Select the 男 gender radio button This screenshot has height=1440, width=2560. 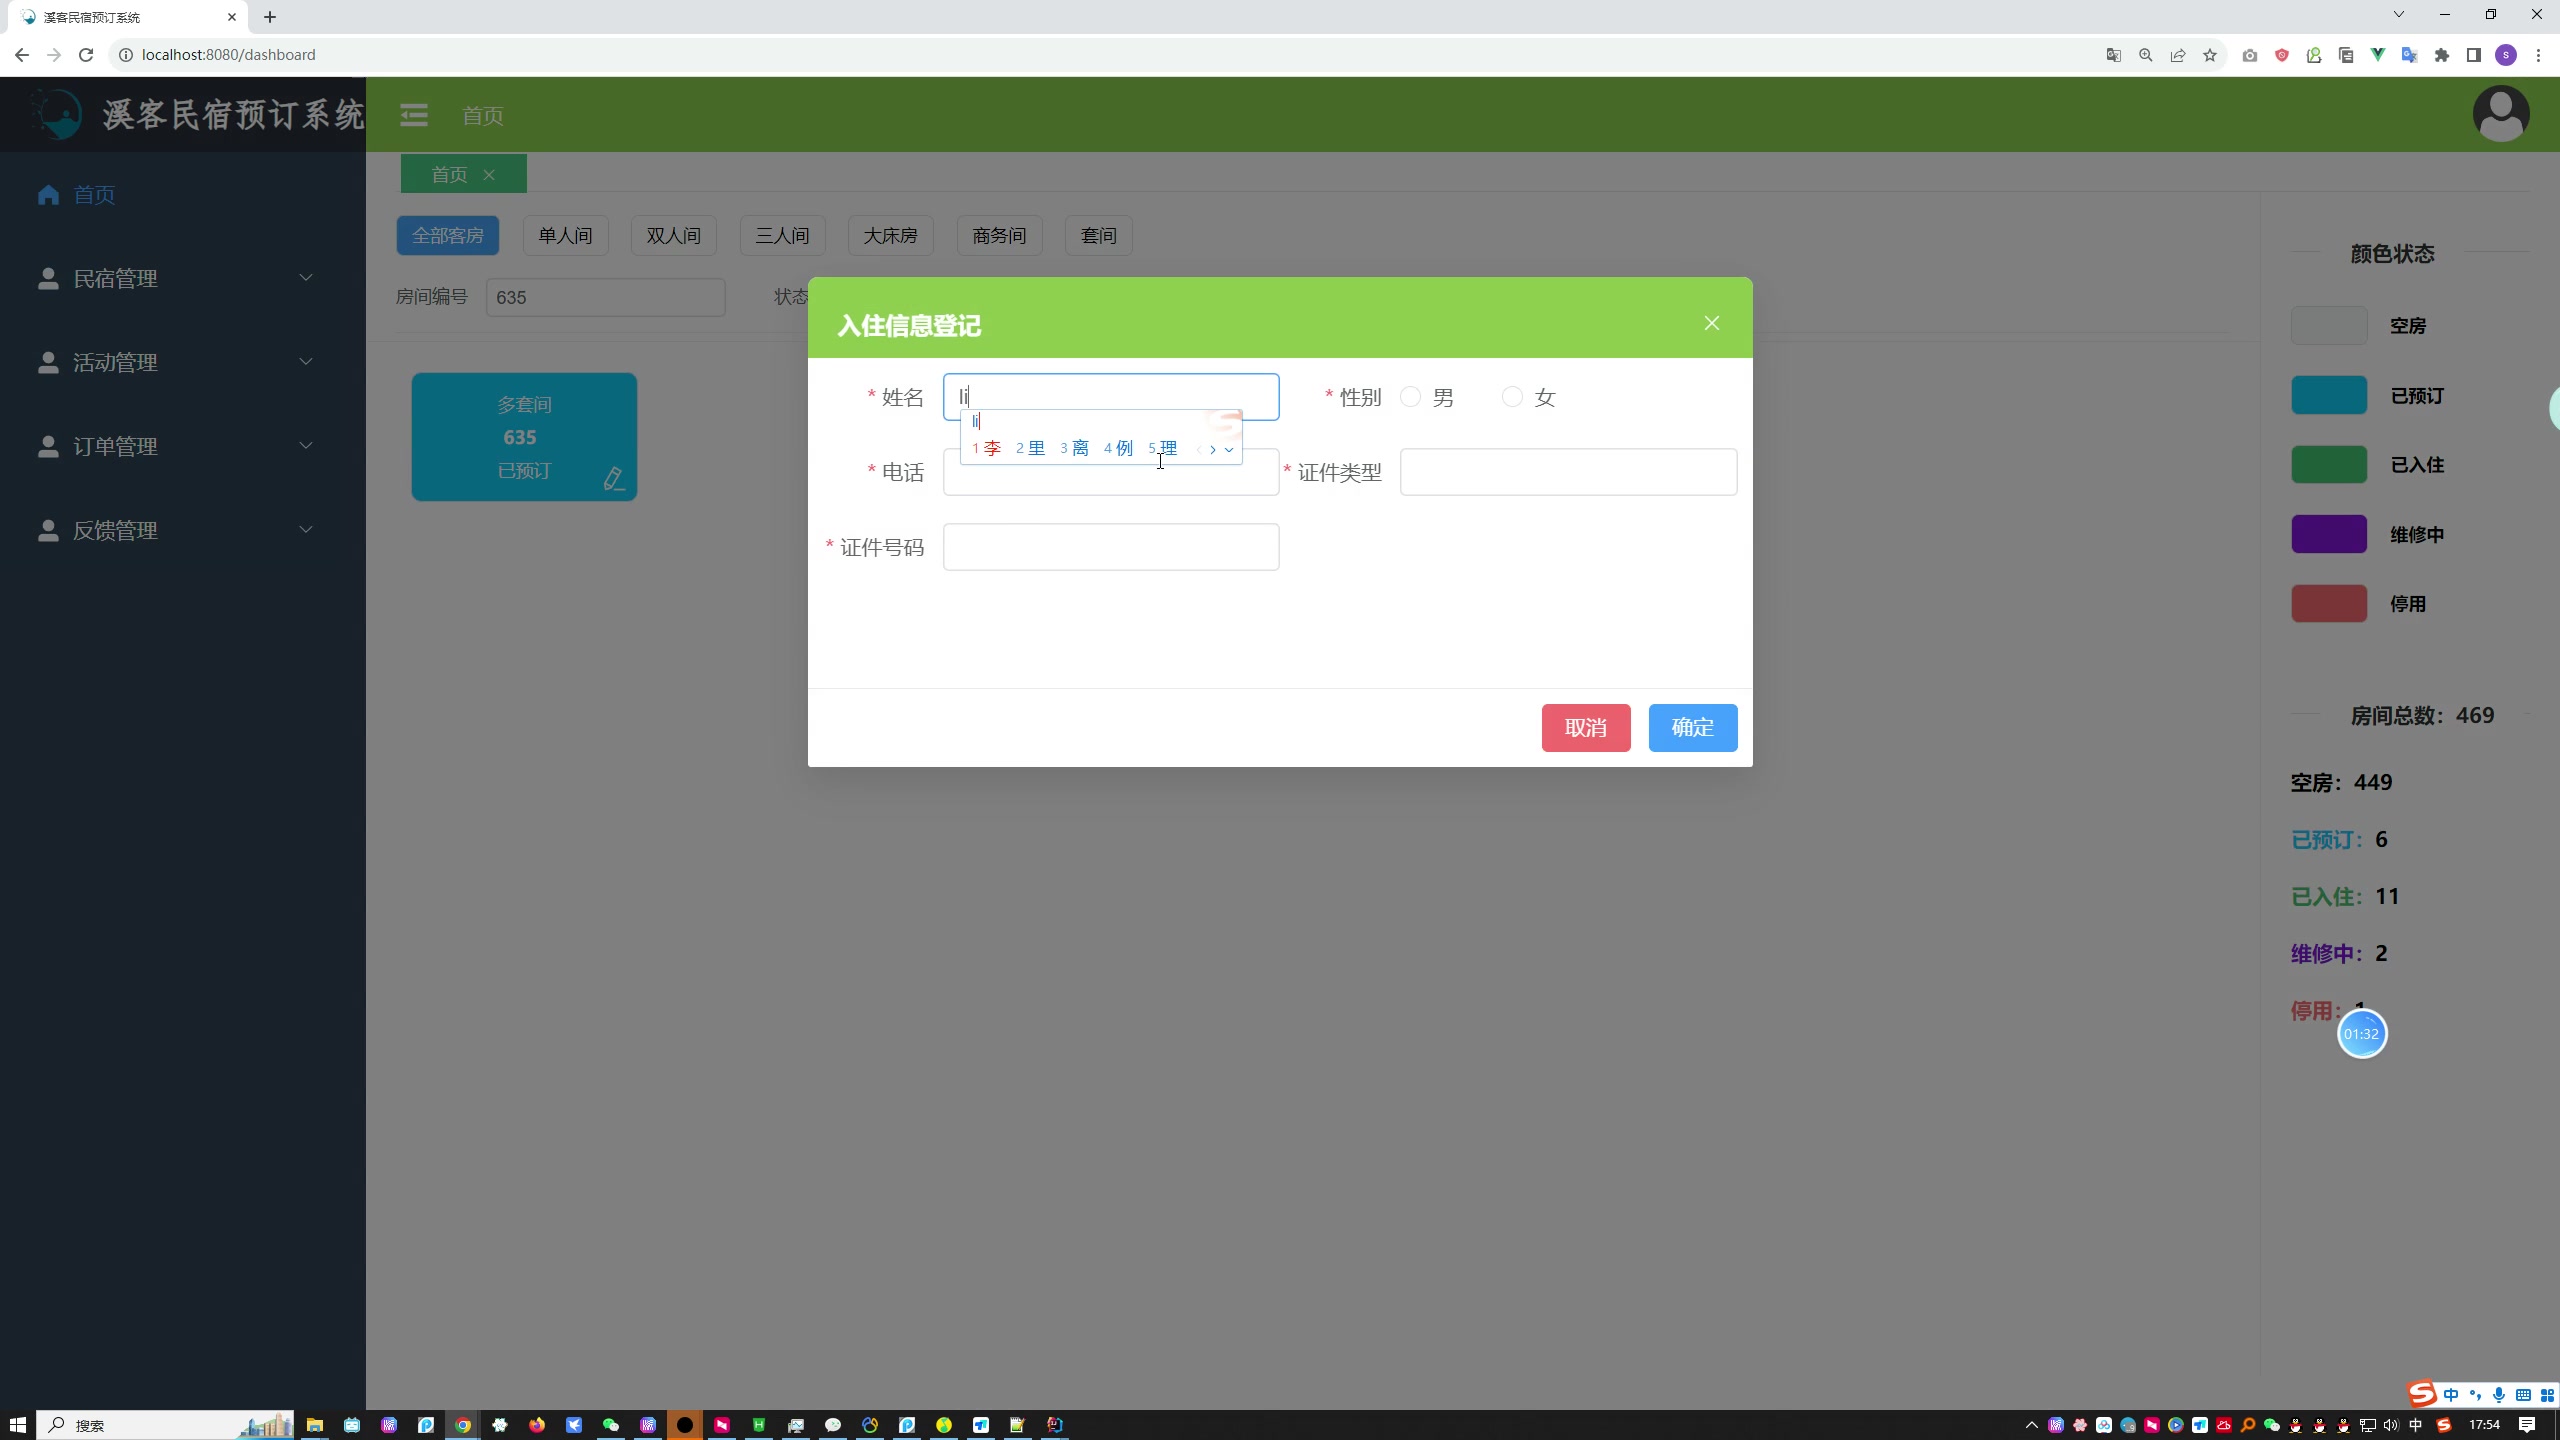coord(1410,397)
